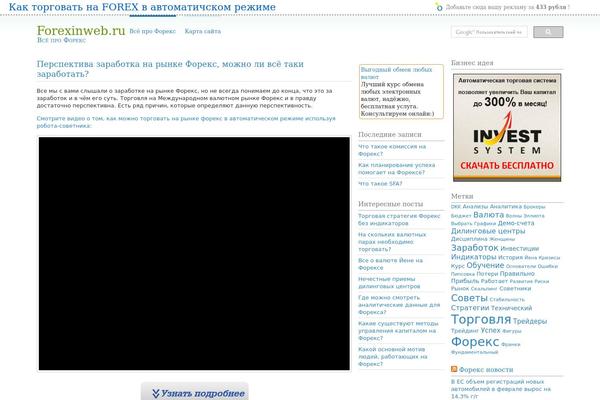
Task: Select the Советники tag
Action: (515, 288)
